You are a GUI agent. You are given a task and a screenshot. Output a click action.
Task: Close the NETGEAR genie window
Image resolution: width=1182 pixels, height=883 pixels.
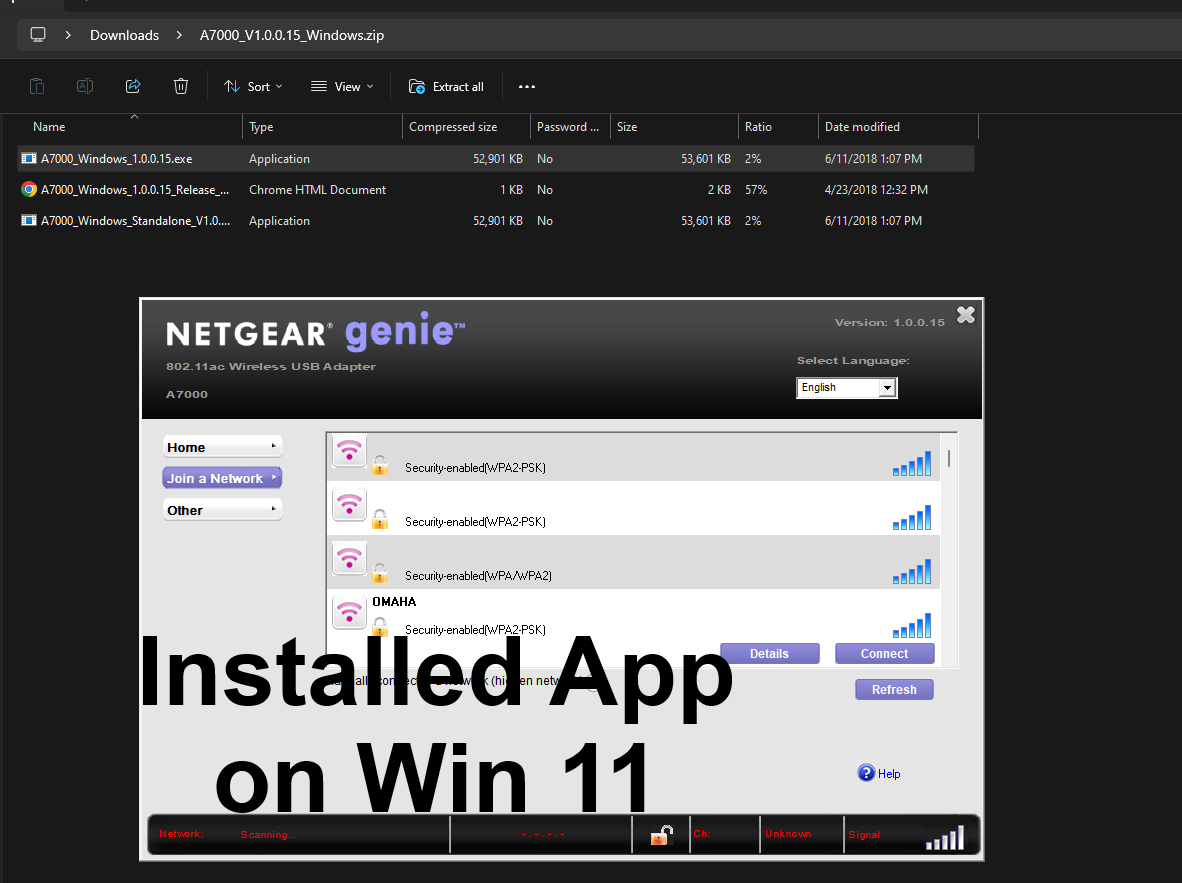[x=966, y=314]
